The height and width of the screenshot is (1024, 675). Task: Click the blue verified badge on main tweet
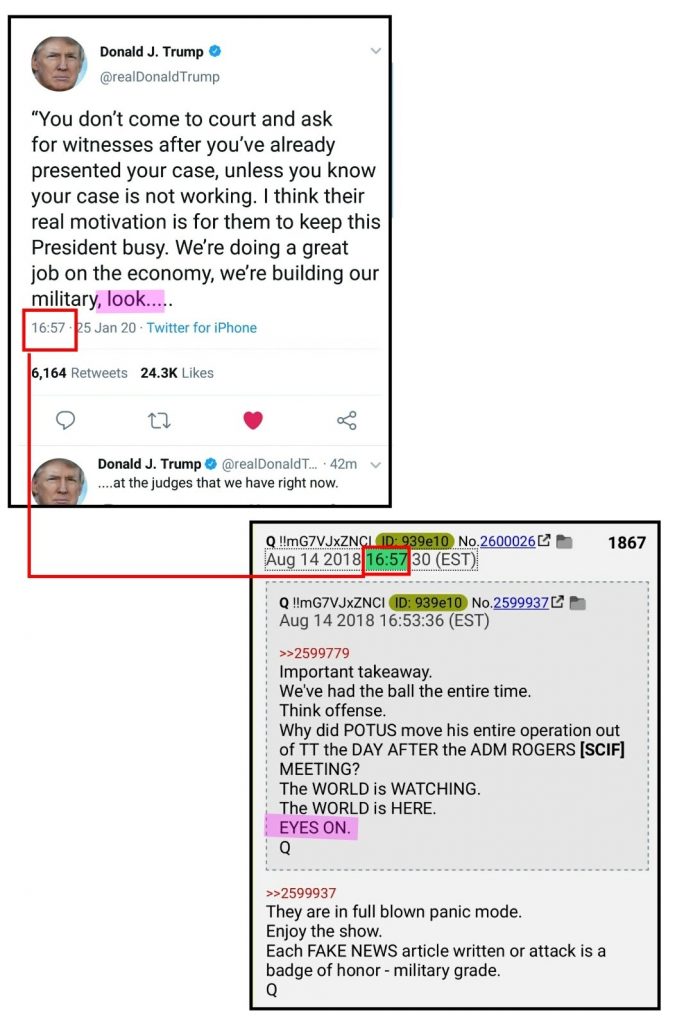click(215, 51)
